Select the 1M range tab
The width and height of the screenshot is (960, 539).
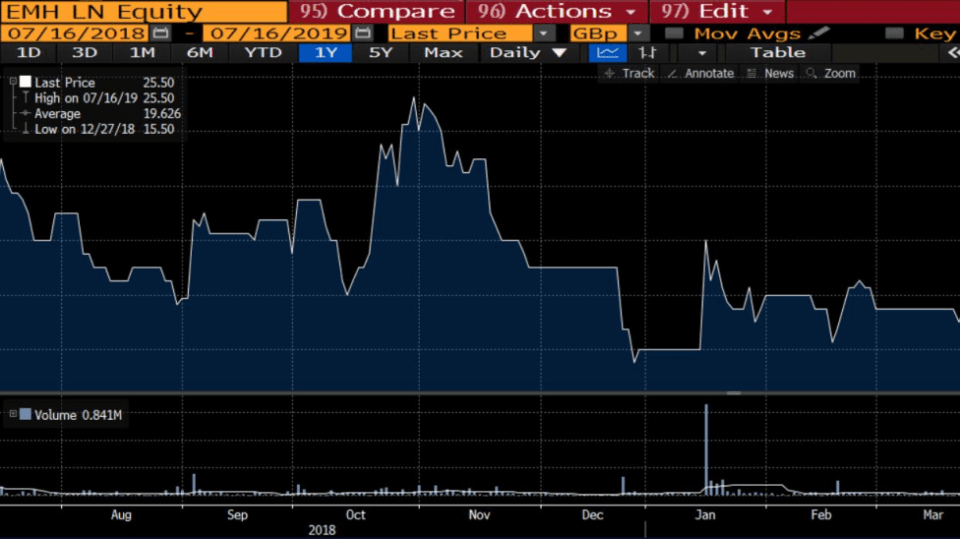[x=142, y=53]
